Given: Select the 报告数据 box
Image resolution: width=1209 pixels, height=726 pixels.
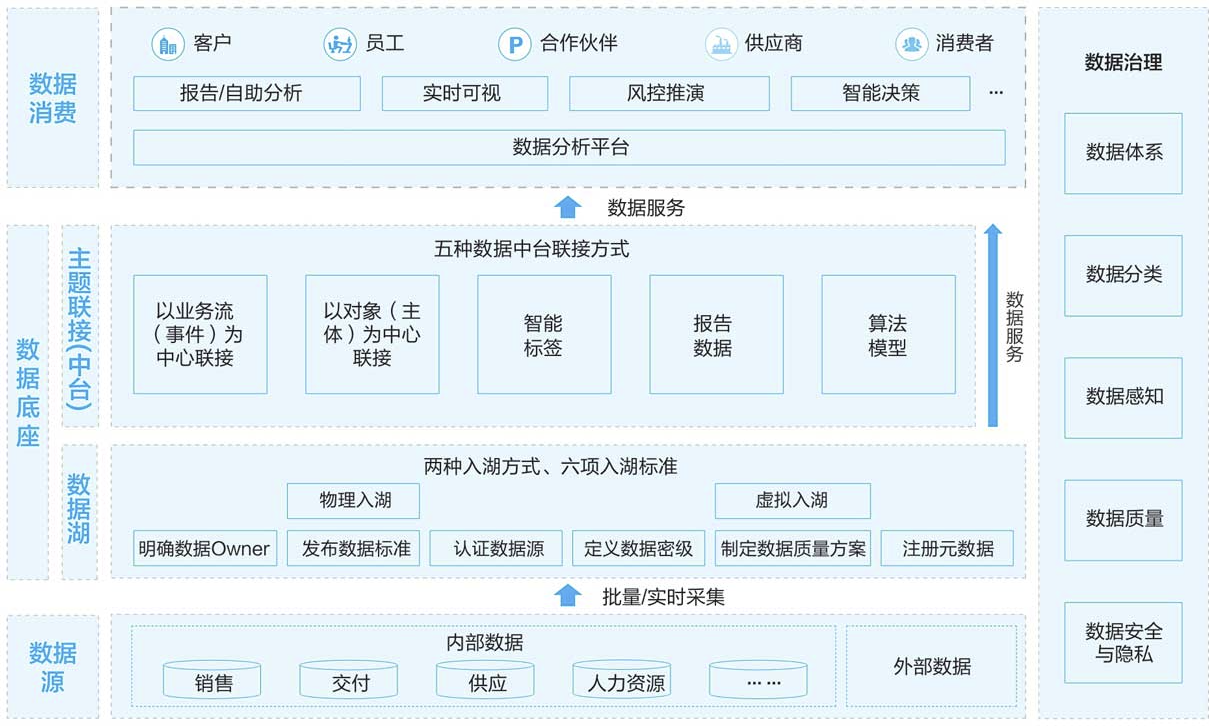Looking at the screenshot, I should click(716, 334).
